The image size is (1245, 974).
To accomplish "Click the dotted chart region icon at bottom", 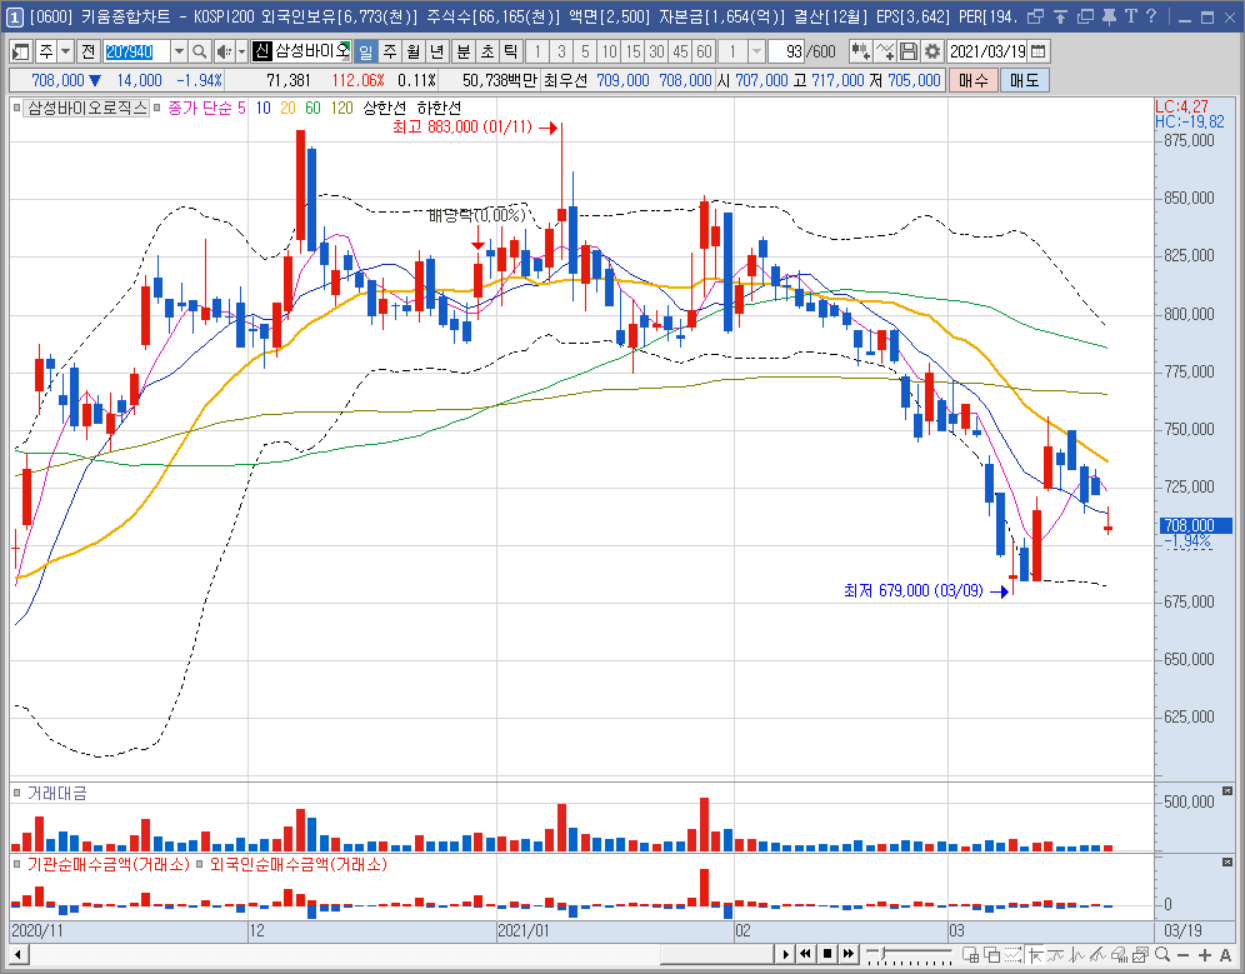I will [x=1013, y=955].
